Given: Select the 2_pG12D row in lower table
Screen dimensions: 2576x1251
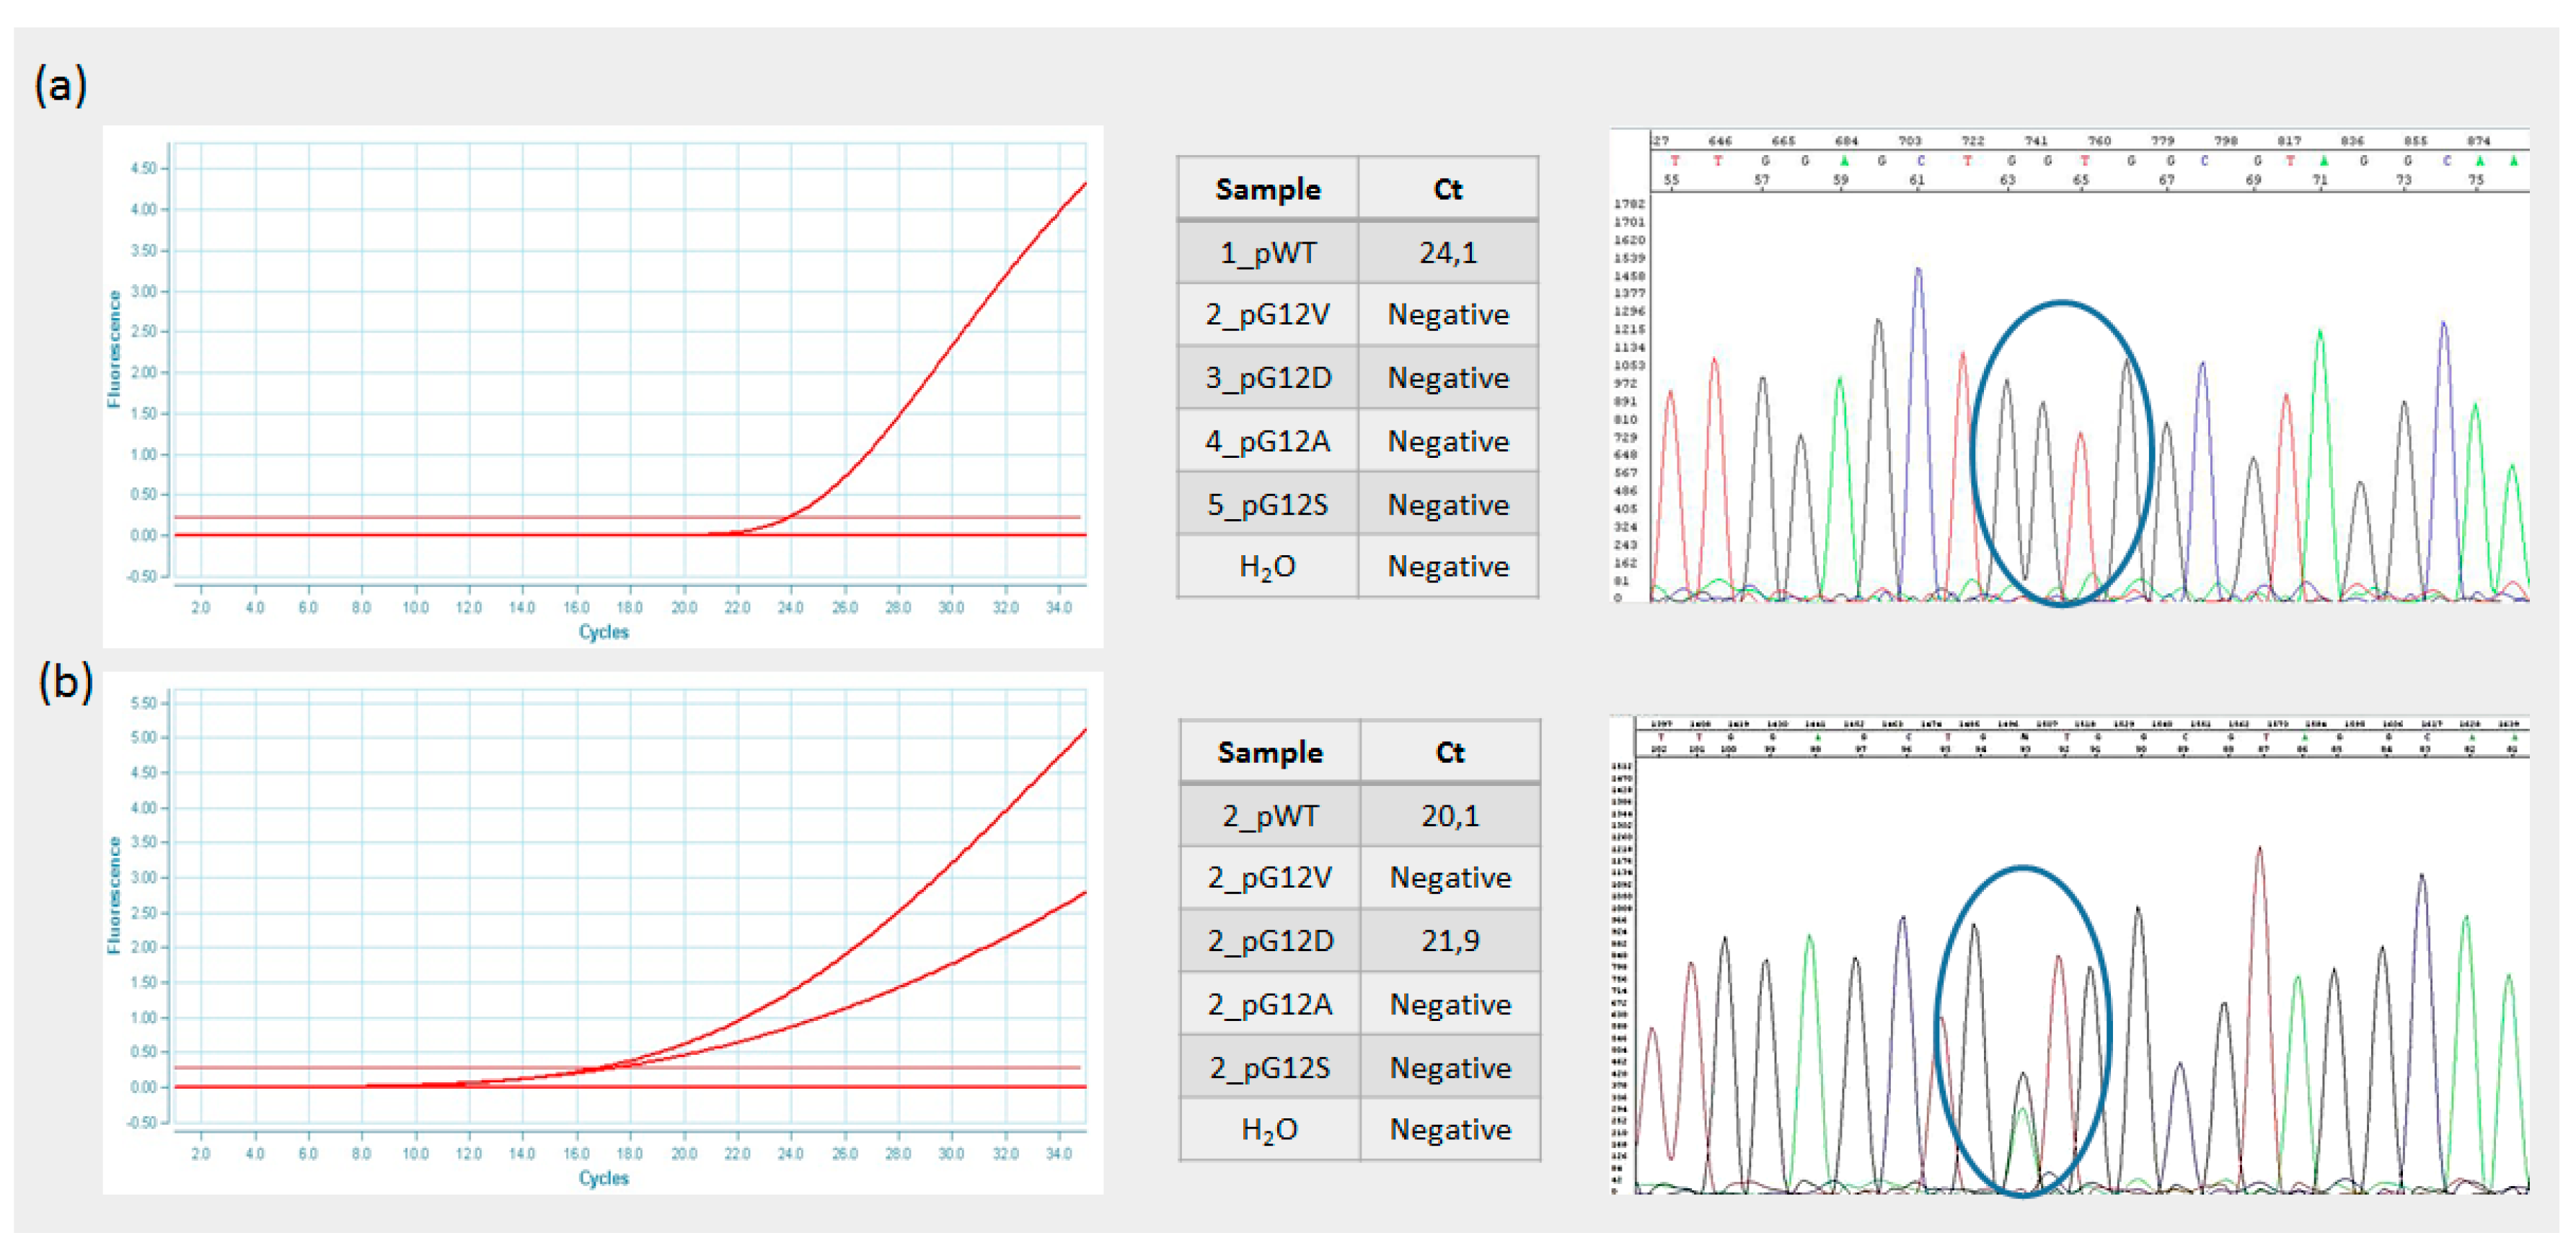Looking at the screenshot, I should [1270, 941].
